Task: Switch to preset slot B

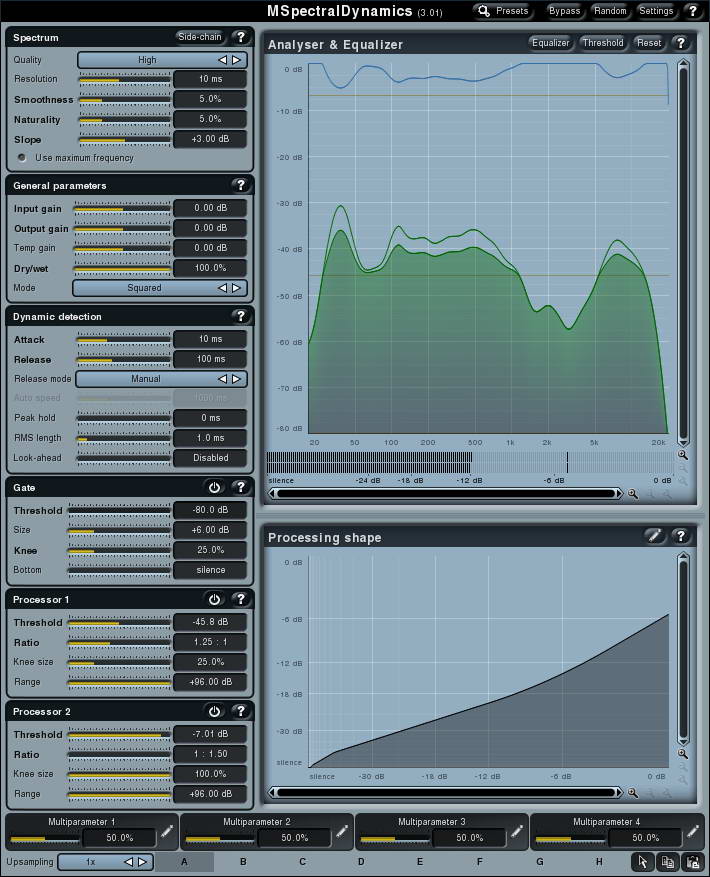Action: (x=243, y=862)
